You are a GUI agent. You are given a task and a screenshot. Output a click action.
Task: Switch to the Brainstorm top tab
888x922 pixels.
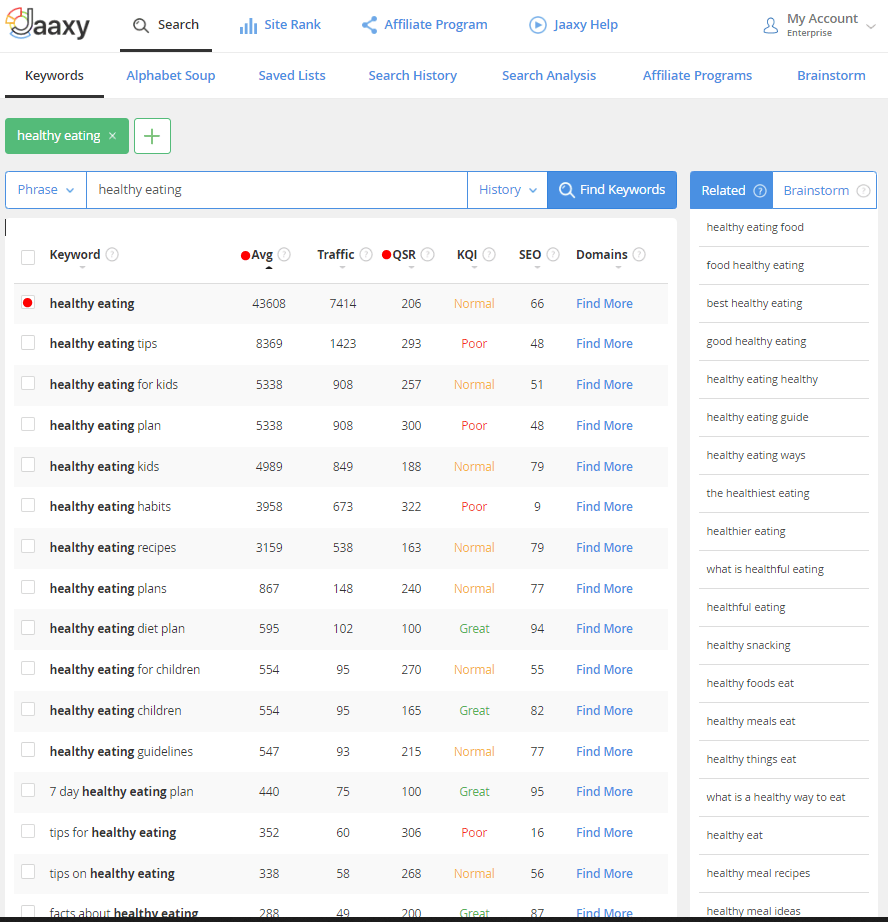(831, 76)
